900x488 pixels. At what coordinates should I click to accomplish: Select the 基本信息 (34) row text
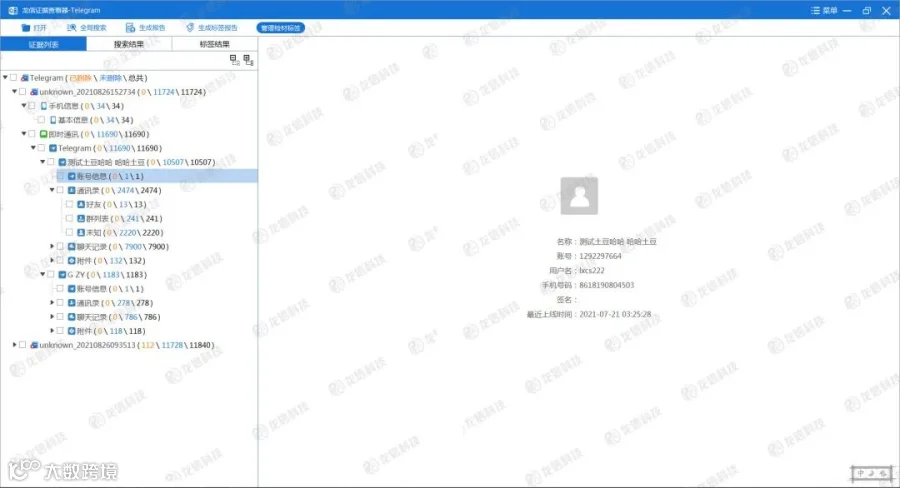coord(95,120)
